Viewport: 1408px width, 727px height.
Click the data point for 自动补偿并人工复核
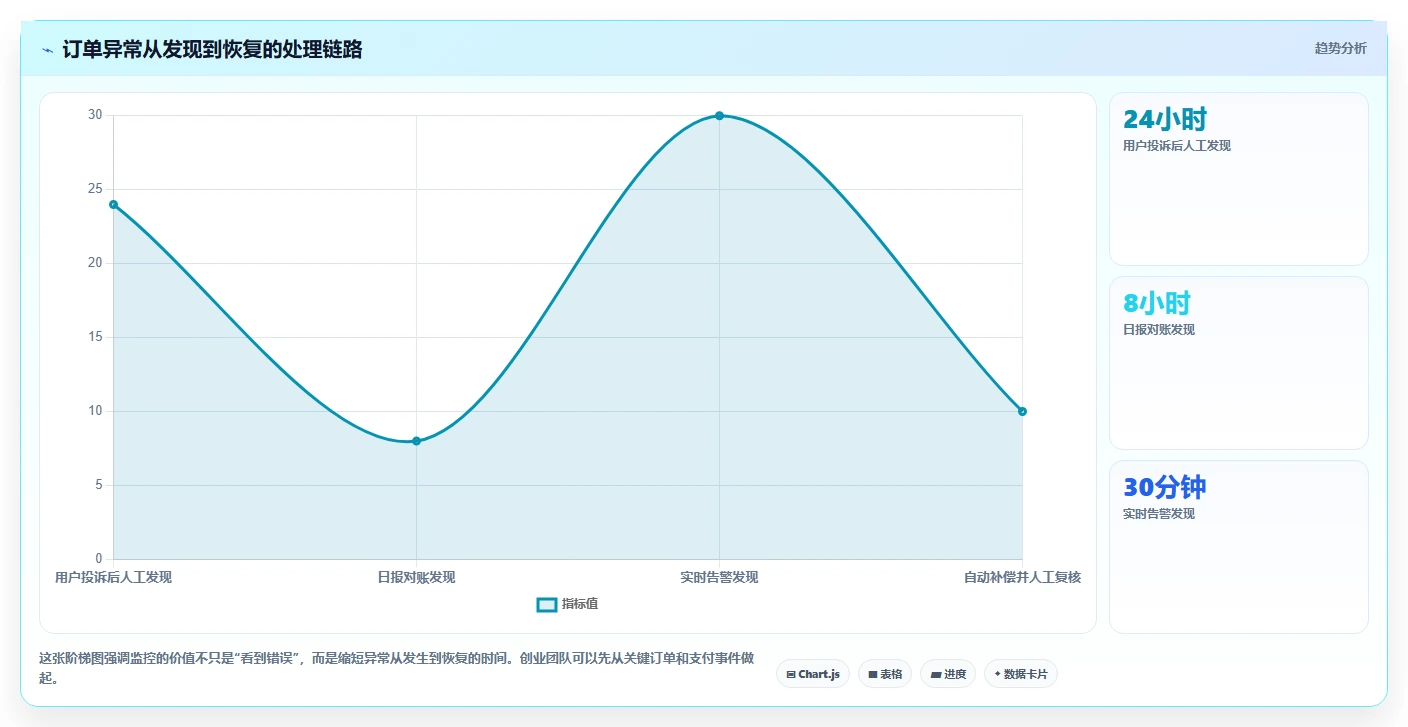[x=1022, y=411]
